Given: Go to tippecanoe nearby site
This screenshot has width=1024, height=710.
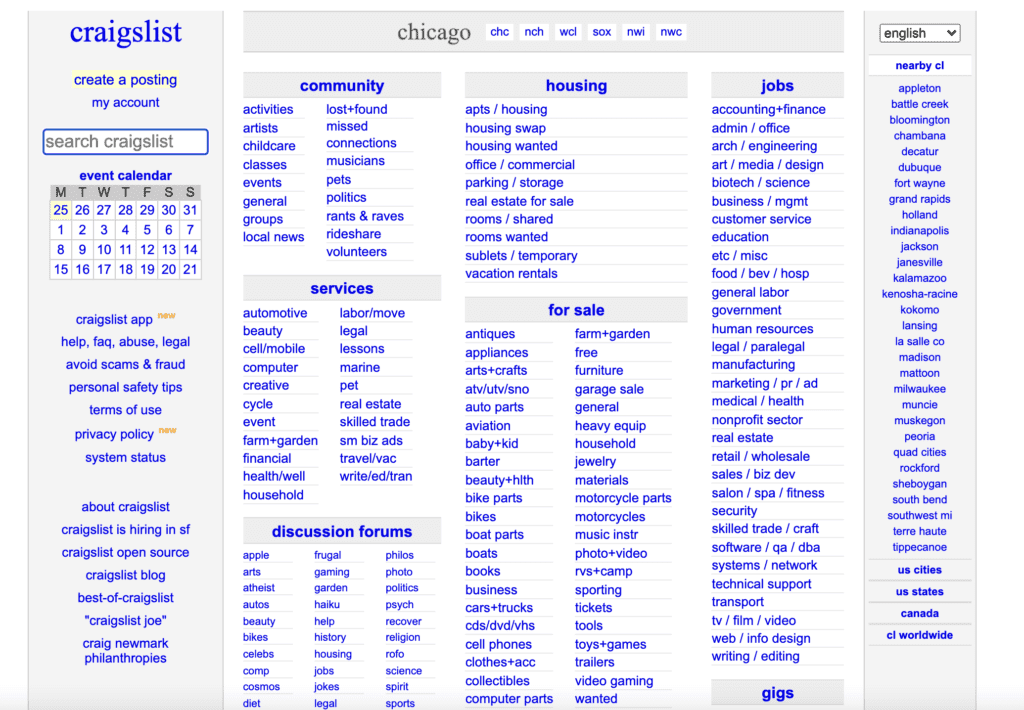Looking at the screenshot, I should click(920, 547).
